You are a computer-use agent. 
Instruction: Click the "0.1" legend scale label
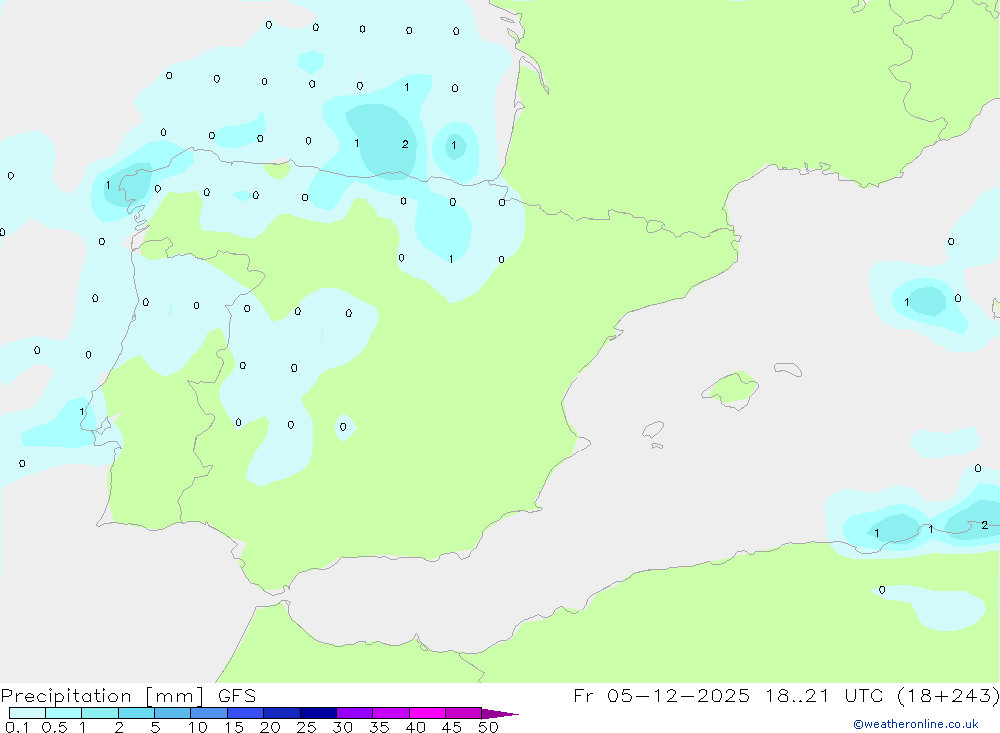17,727
